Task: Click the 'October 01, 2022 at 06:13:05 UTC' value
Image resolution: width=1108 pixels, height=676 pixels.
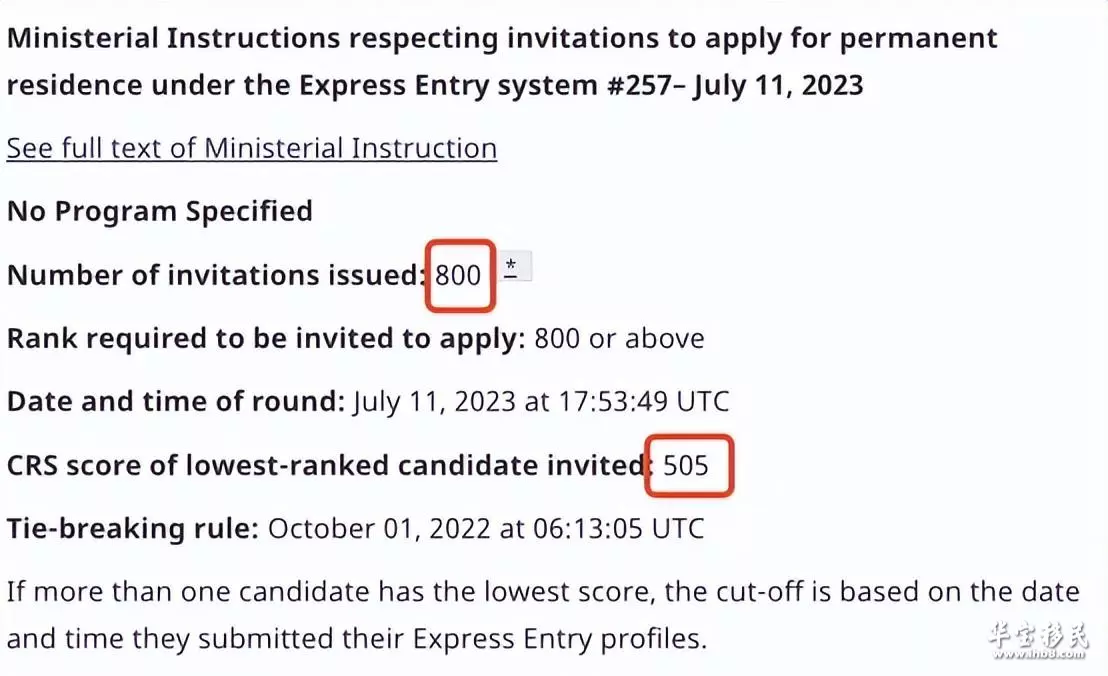Action: tap(486, 528)
